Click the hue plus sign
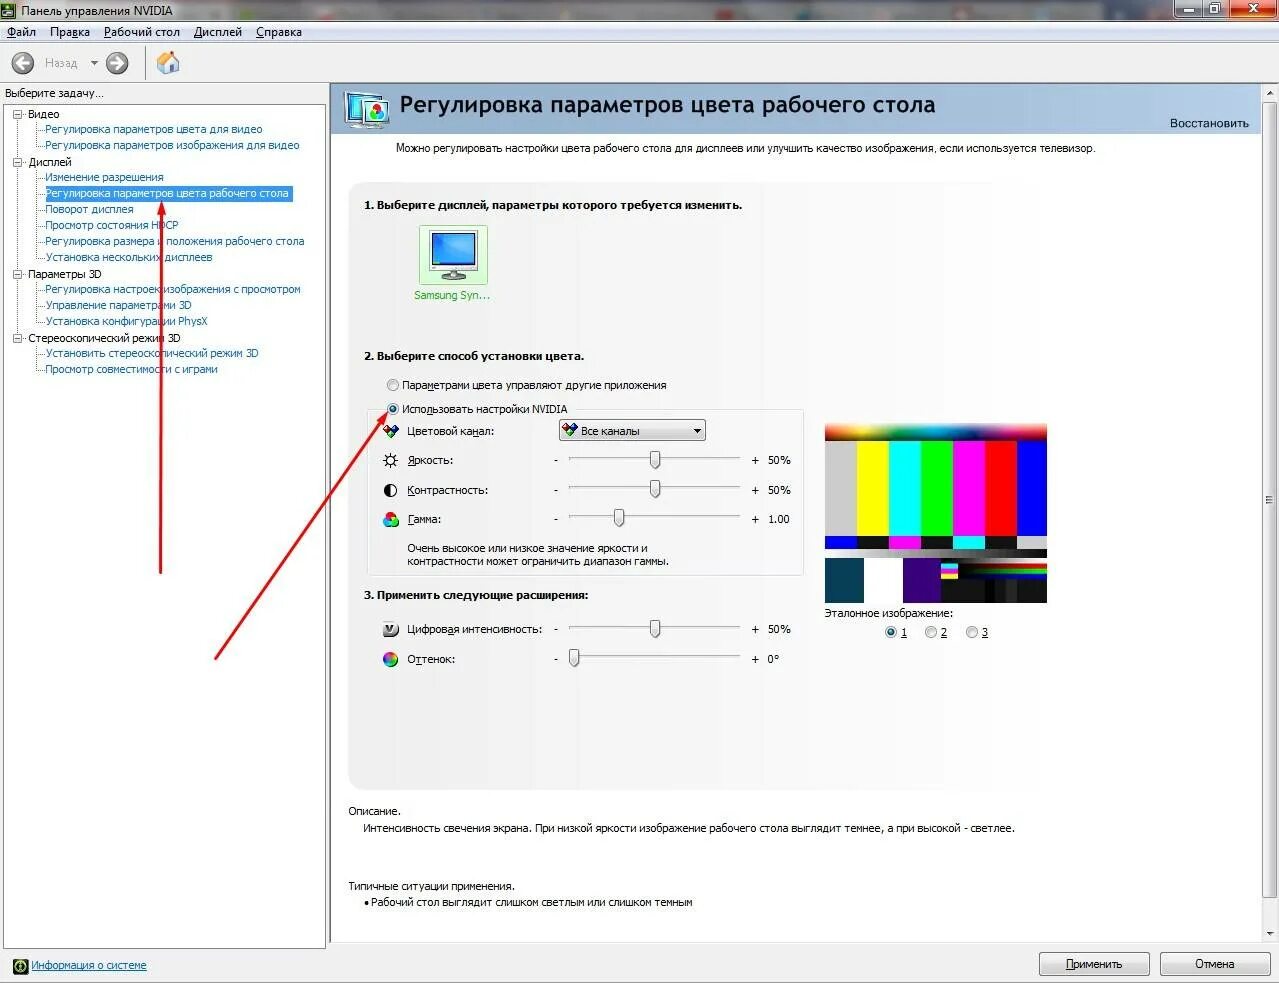 point(755,660)
